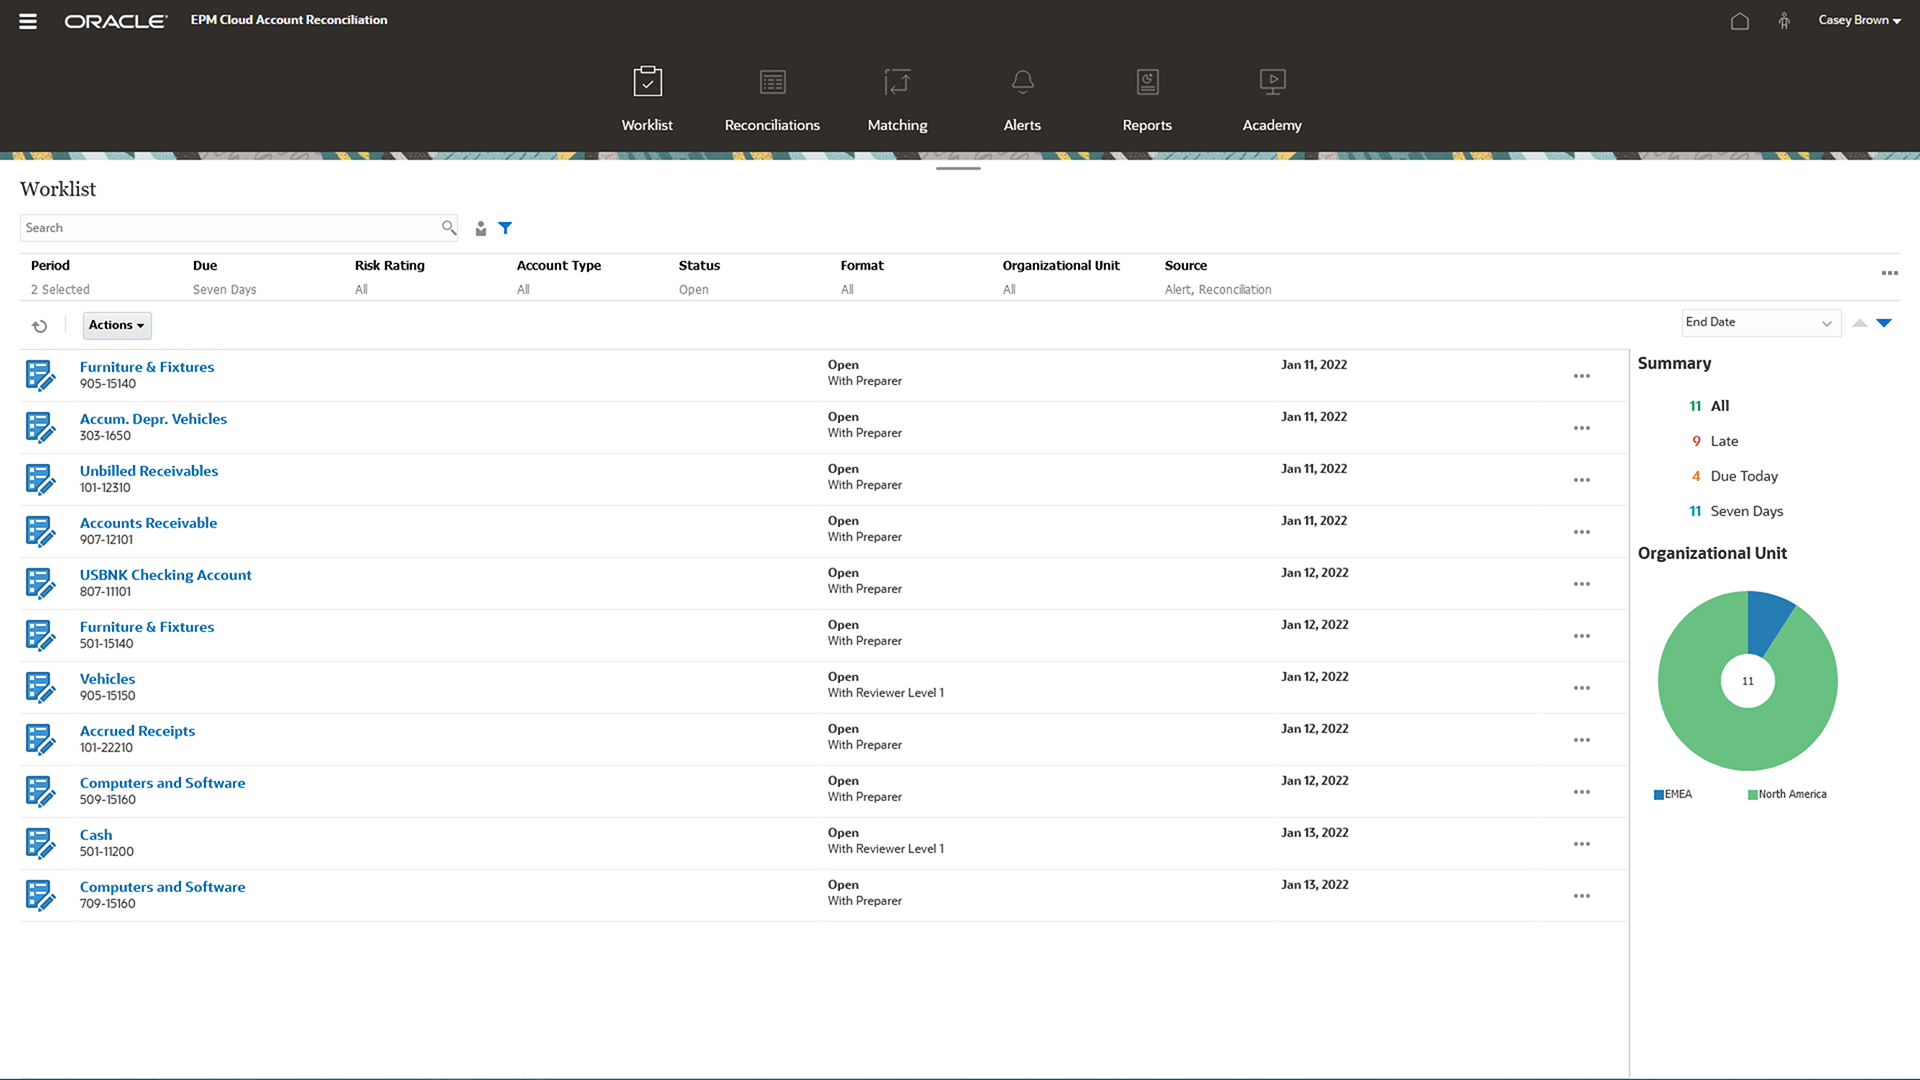Open the End Date sort dropdown
Viewport: 1920px width, 1080px height.
[x=1760, y=322]
